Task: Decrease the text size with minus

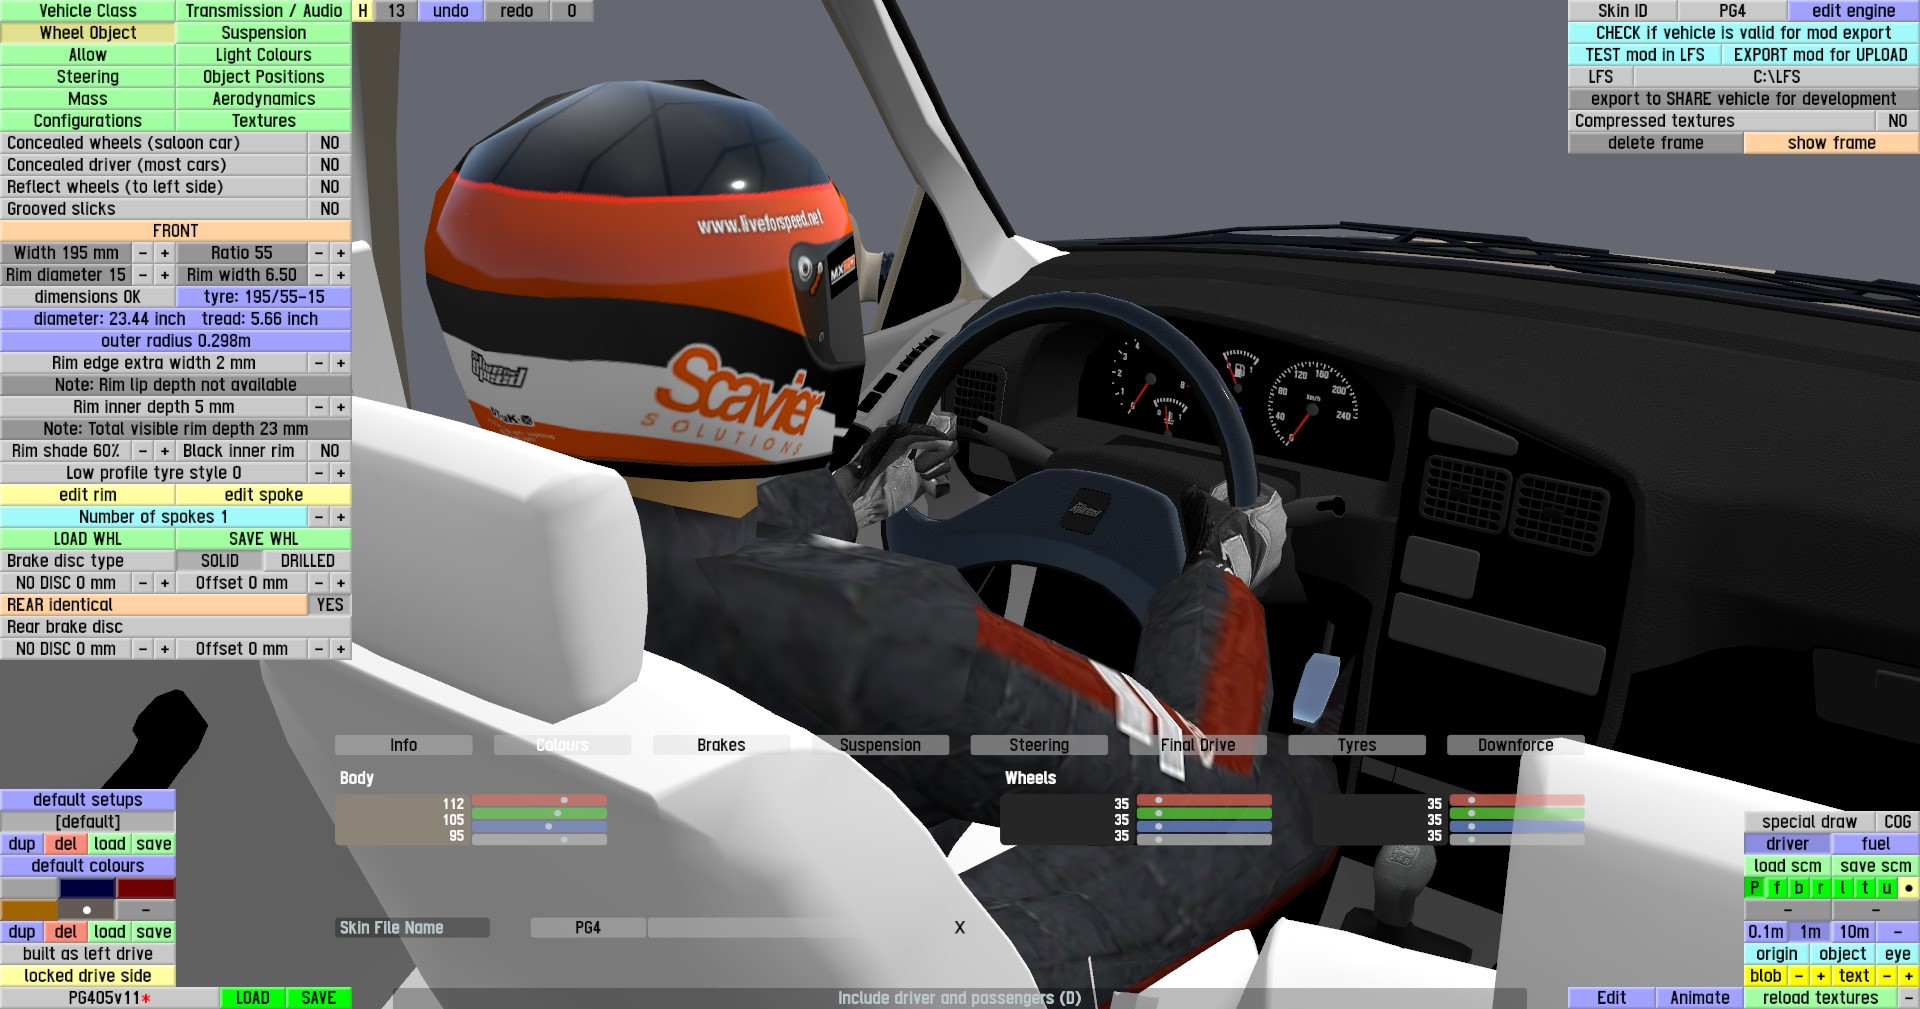Action: click(1887, 976)
